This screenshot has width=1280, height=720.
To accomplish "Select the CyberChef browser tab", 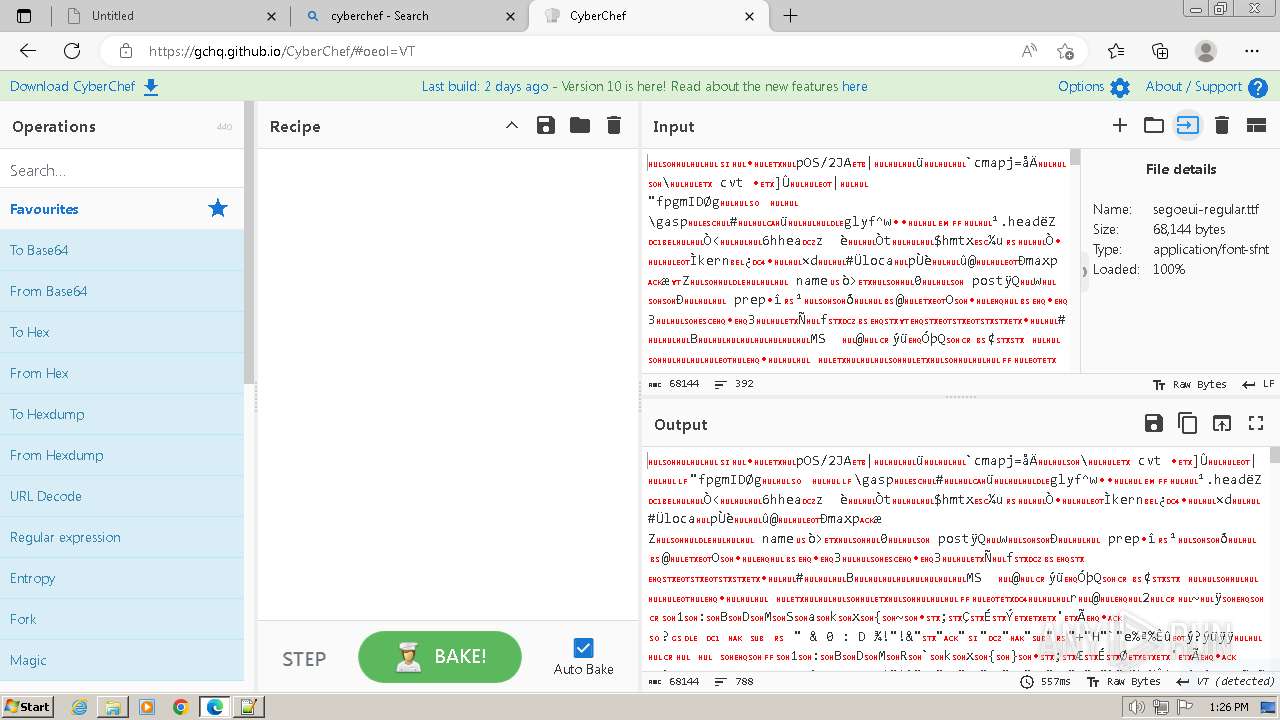I will (647, 16).
